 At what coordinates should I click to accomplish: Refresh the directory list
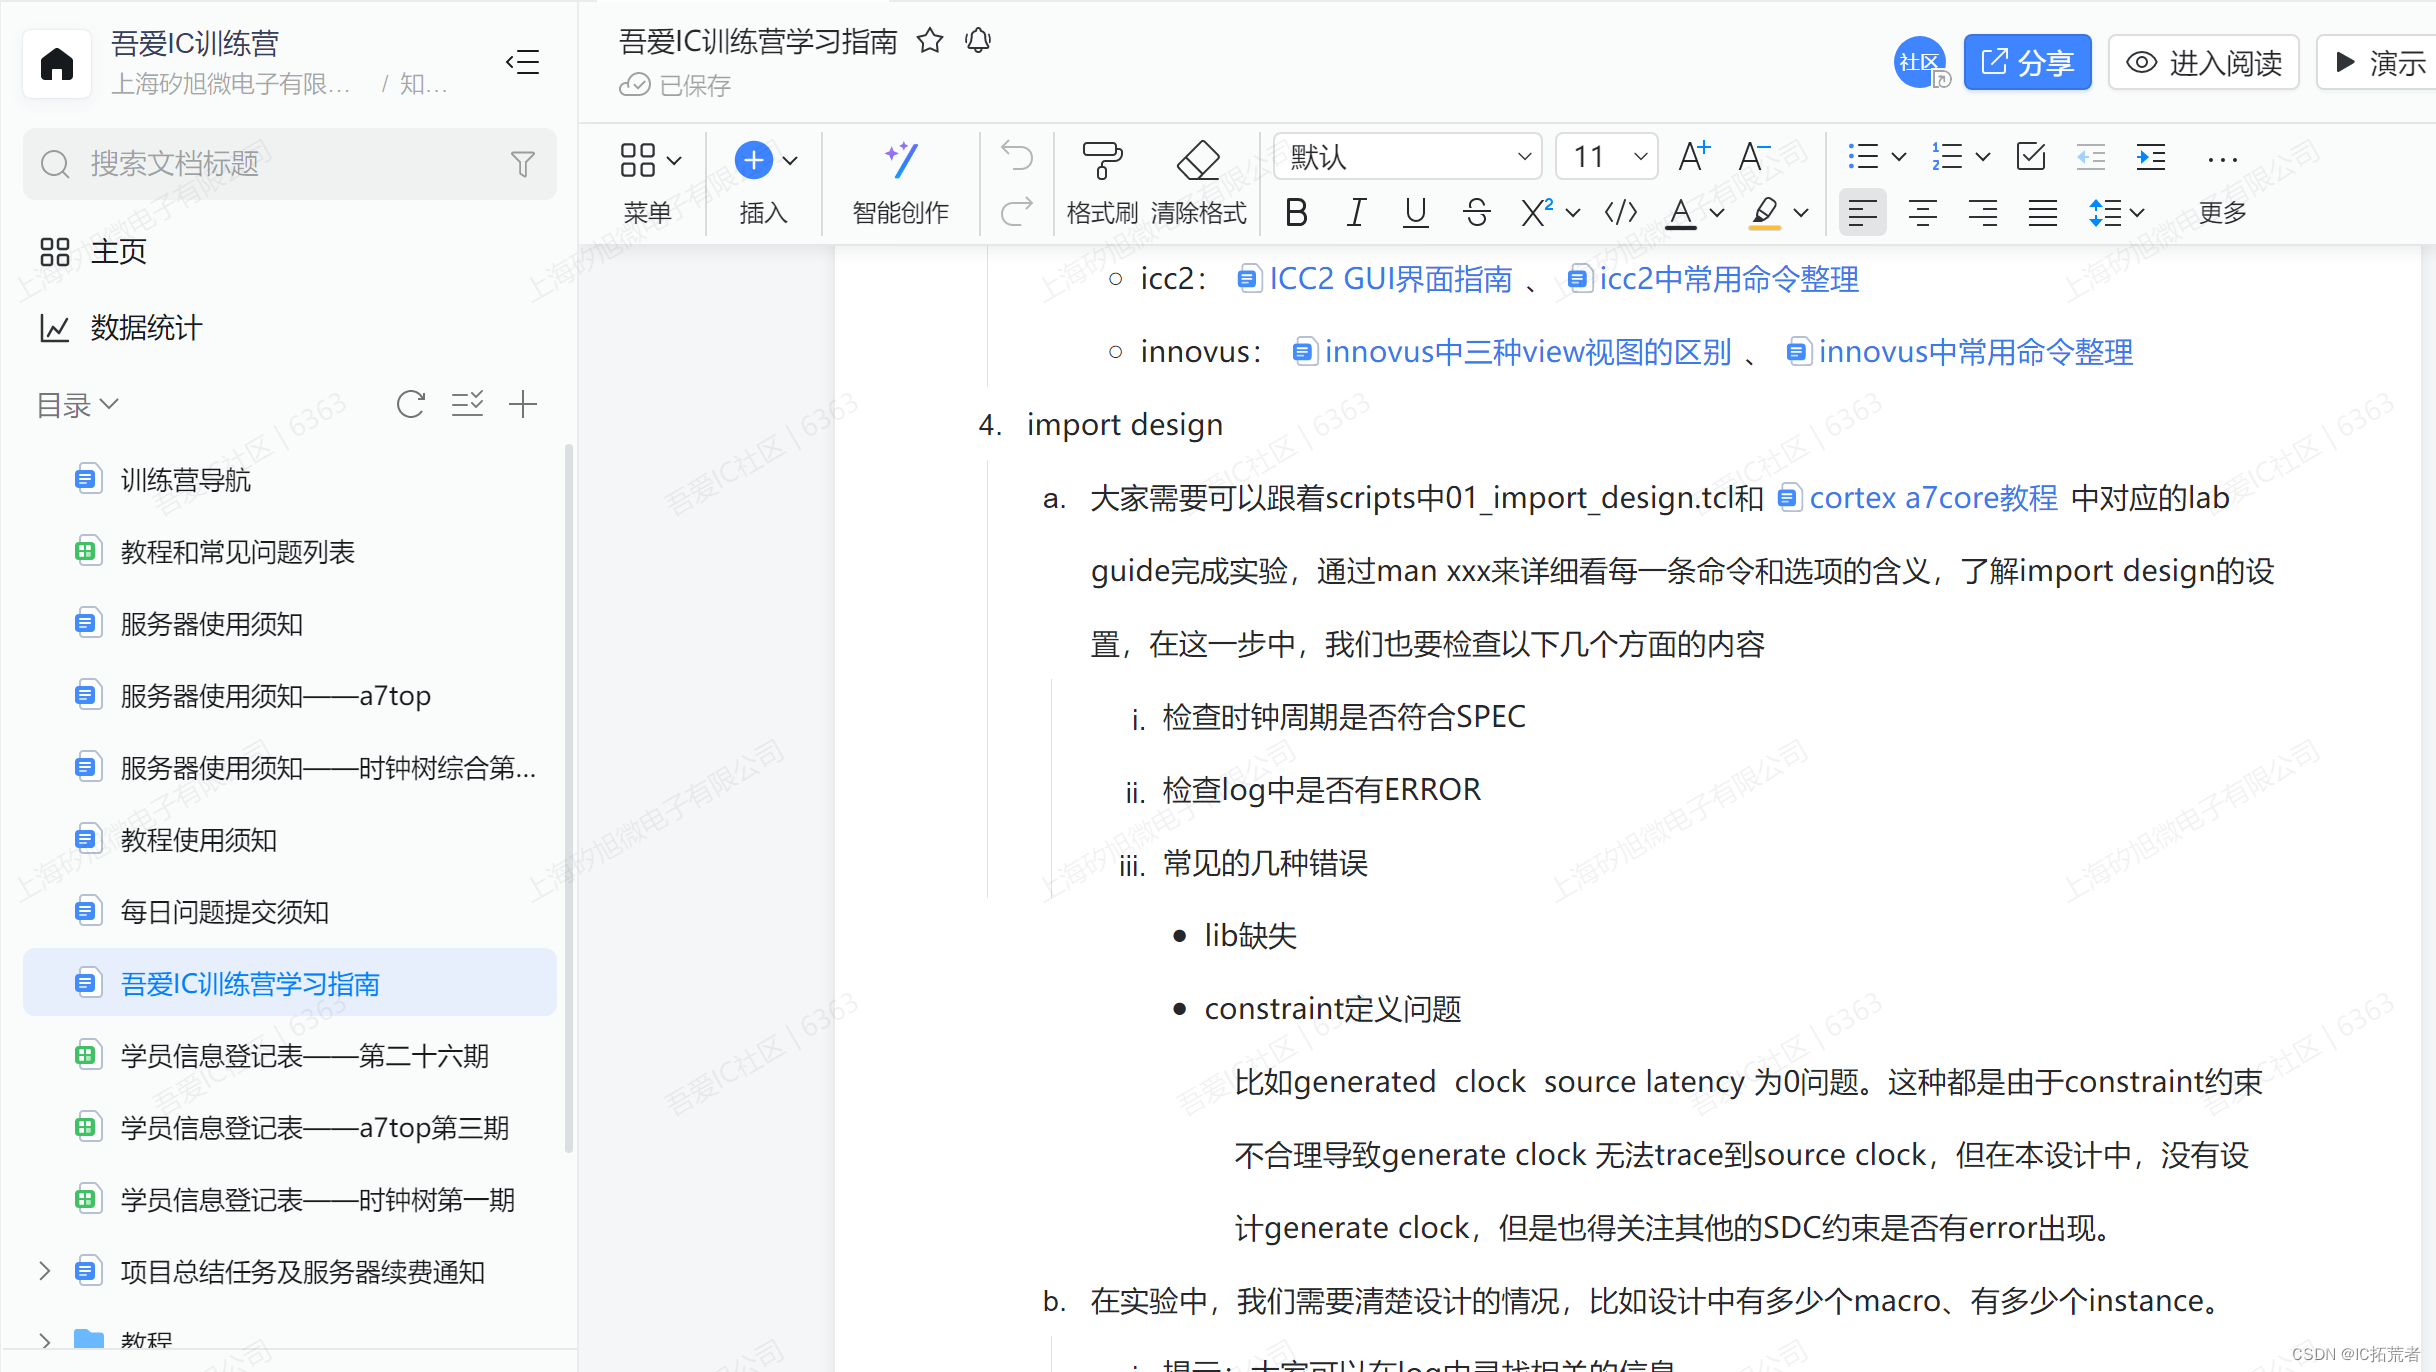coord(411,404)
